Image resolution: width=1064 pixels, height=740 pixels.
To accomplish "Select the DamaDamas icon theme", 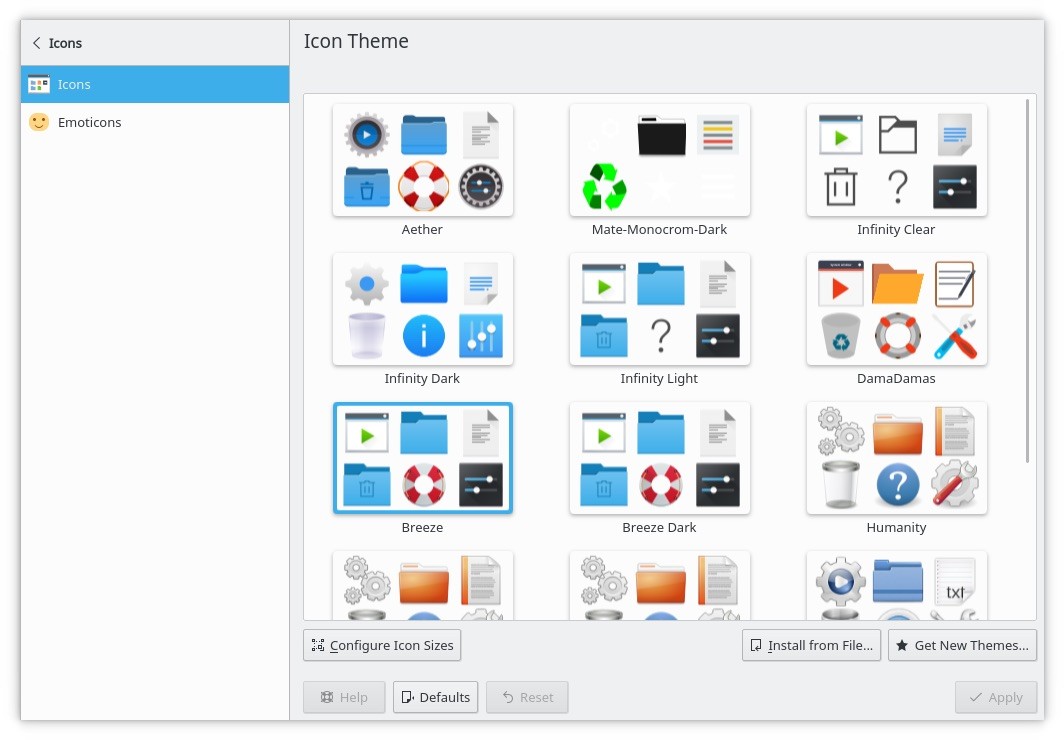I will coord(896,309).
